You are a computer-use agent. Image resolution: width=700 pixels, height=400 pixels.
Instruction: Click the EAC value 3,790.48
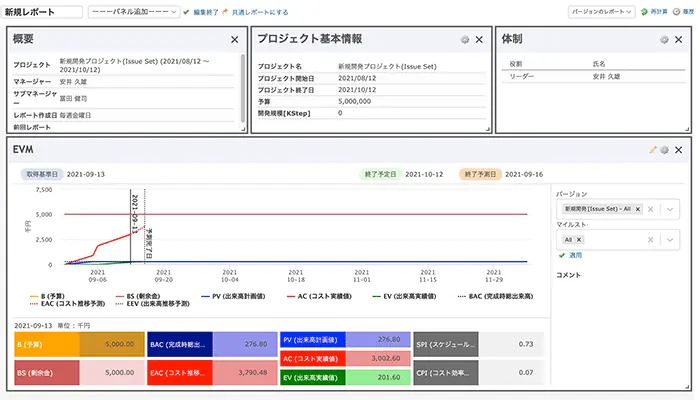click(x=253, y=372)
